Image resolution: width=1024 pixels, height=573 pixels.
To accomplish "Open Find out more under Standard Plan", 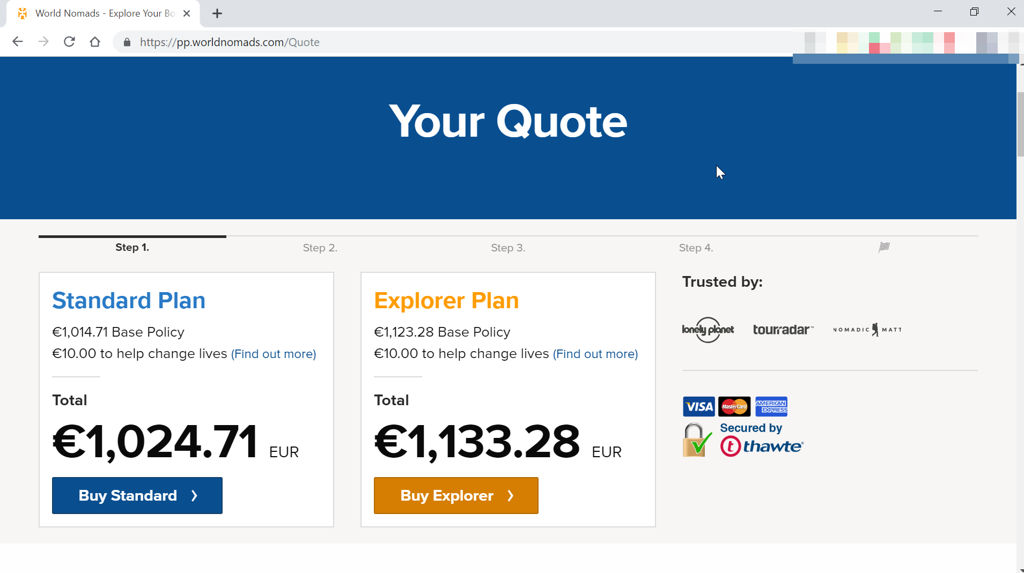I will 274,353.
